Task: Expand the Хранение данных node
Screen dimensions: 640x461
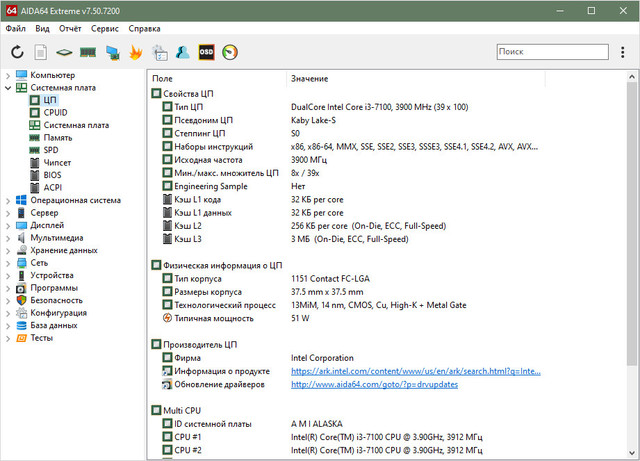Action: tap(8, 251)
